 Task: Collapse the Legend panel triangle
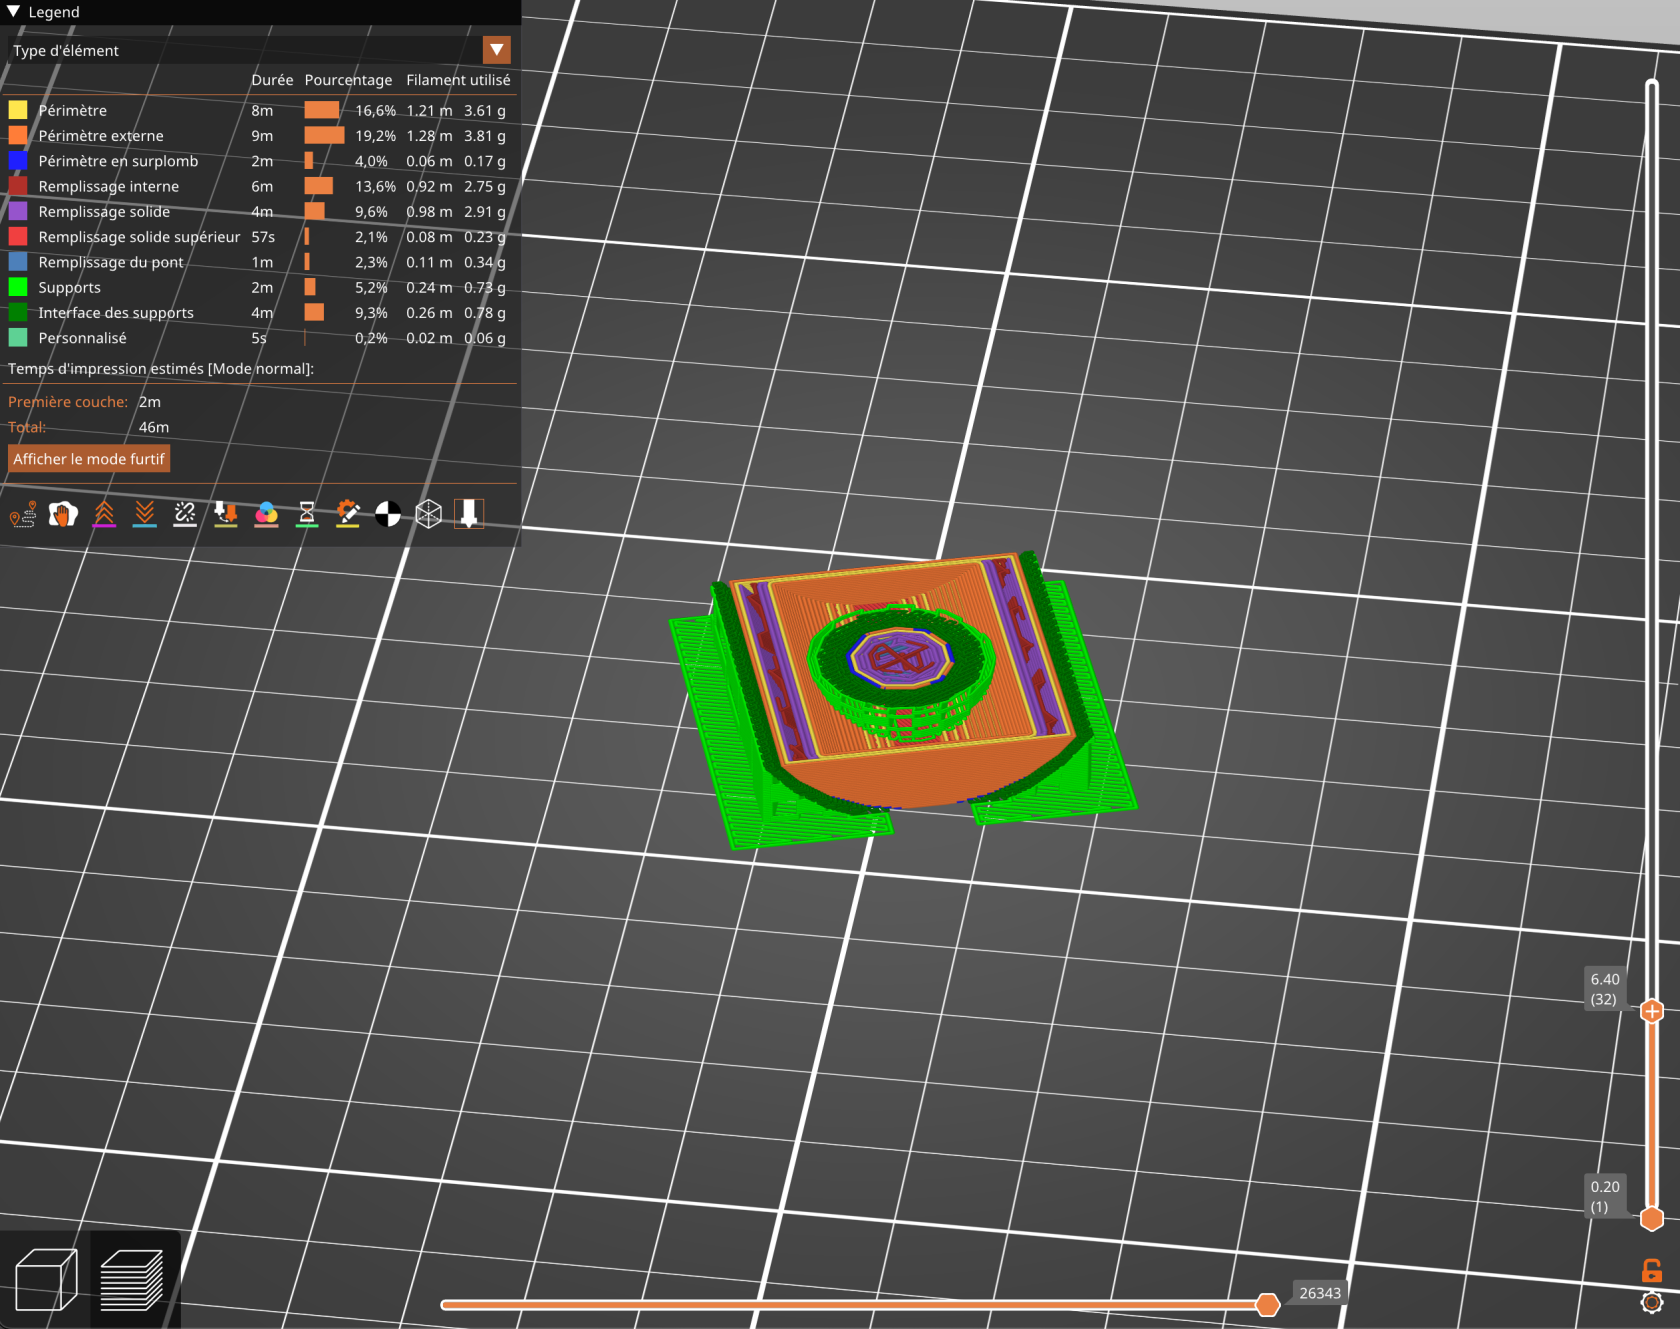[x=14, y=12]
